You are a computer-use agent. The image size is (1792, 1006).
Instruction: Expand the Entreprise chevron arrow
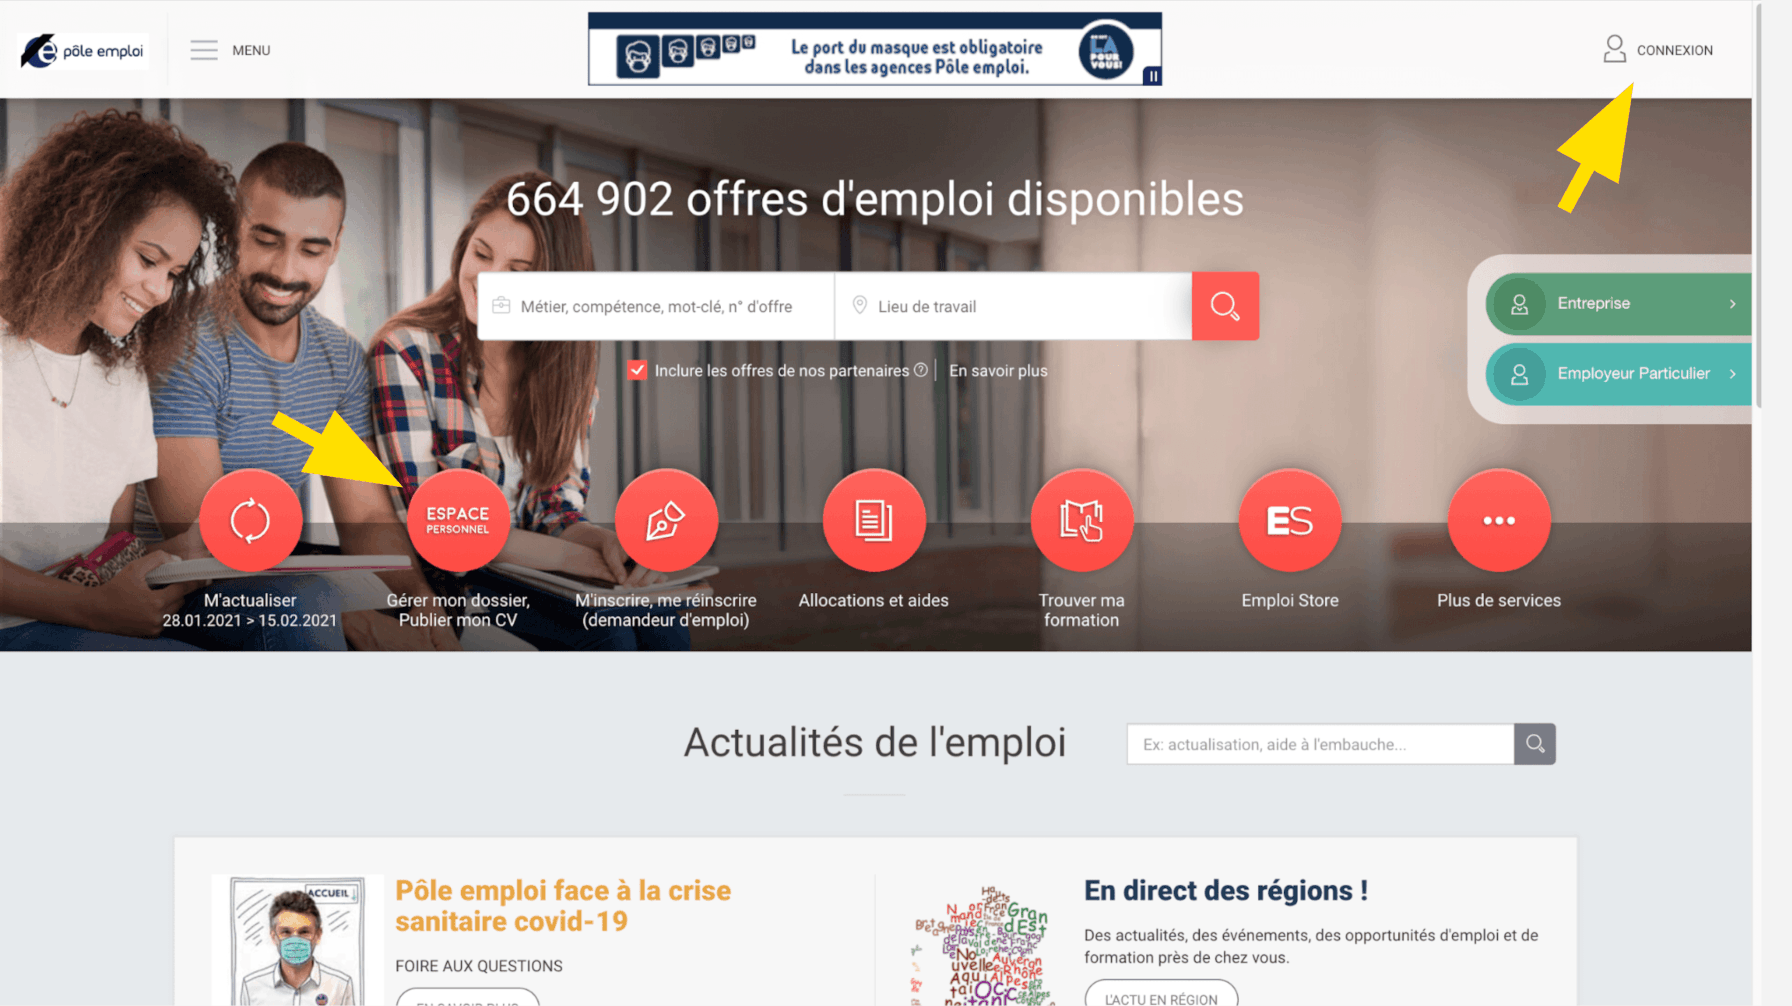pos(1733,303)
